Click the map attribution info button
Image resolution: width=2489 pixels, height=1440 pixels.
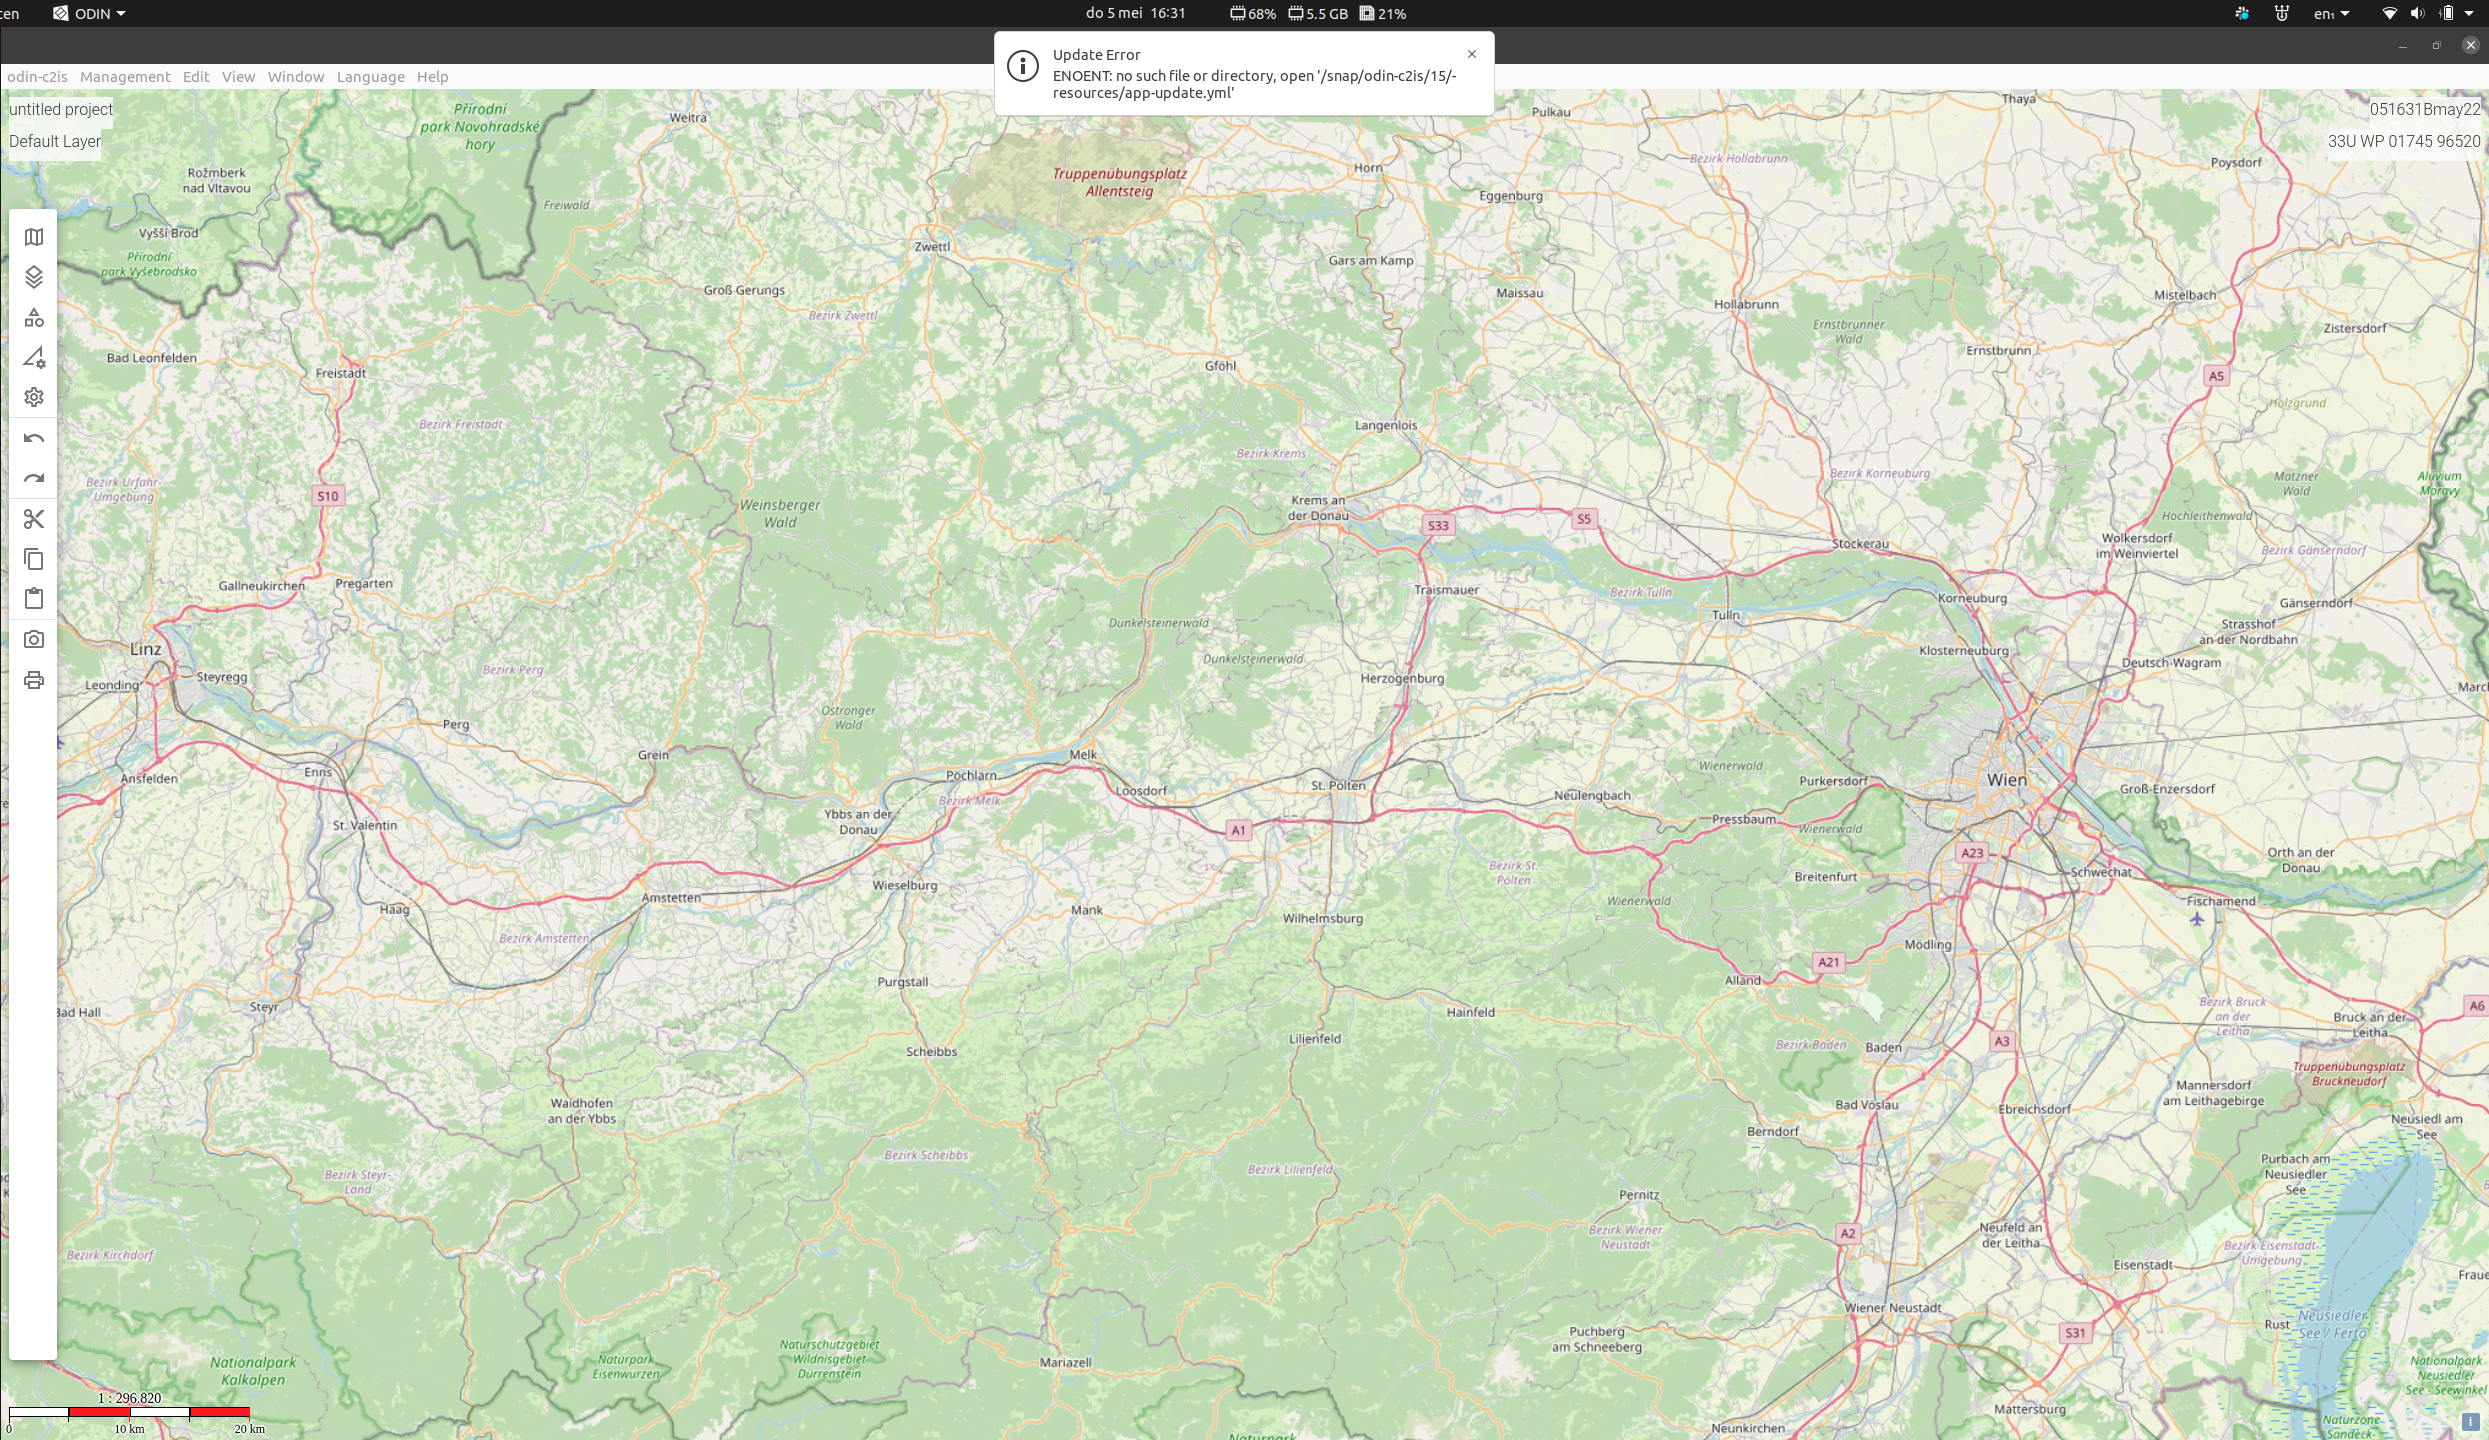coord(2470,1421)
